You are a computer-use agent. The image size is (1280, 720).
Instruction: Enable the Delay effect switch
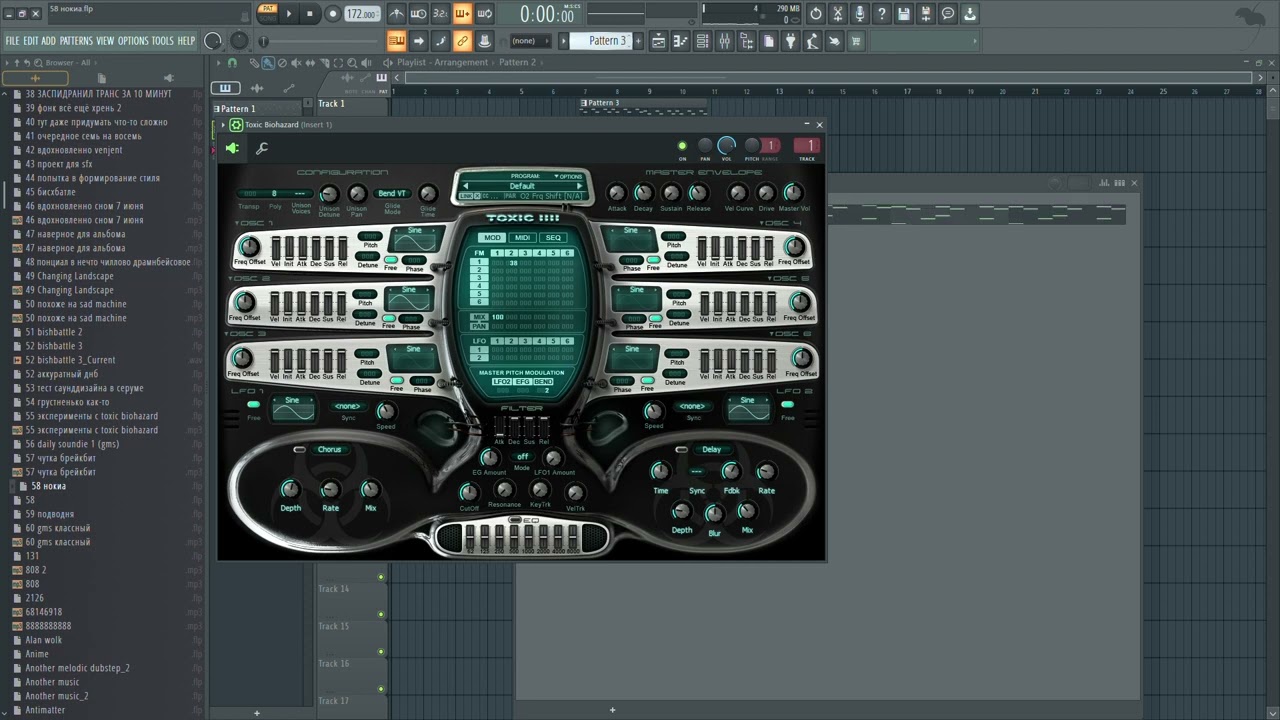pos(681,450)
